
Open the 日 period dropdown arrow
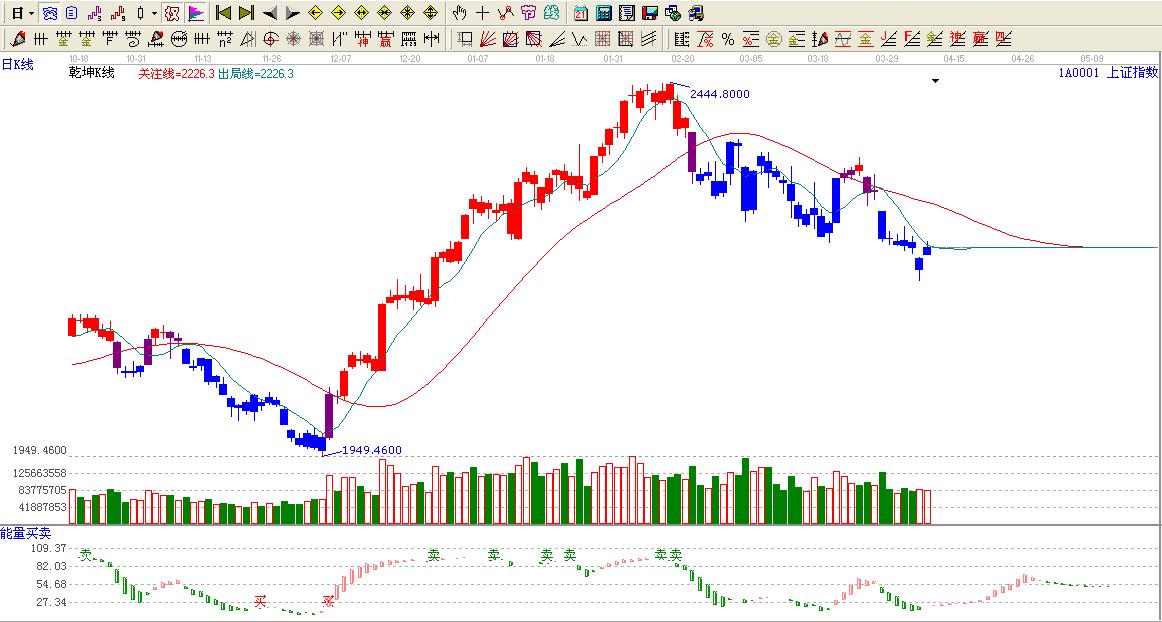pyautogui.click(x=31, y=13)
